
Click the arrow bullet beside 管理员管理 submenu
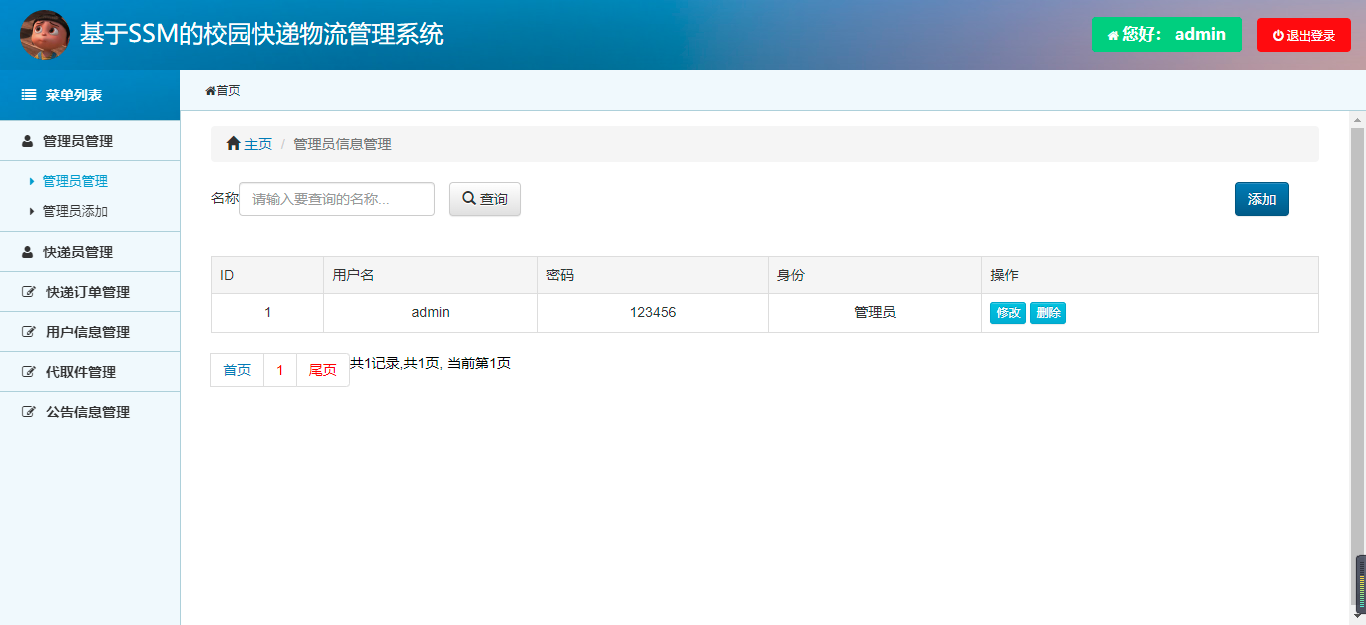click(32, 182)
